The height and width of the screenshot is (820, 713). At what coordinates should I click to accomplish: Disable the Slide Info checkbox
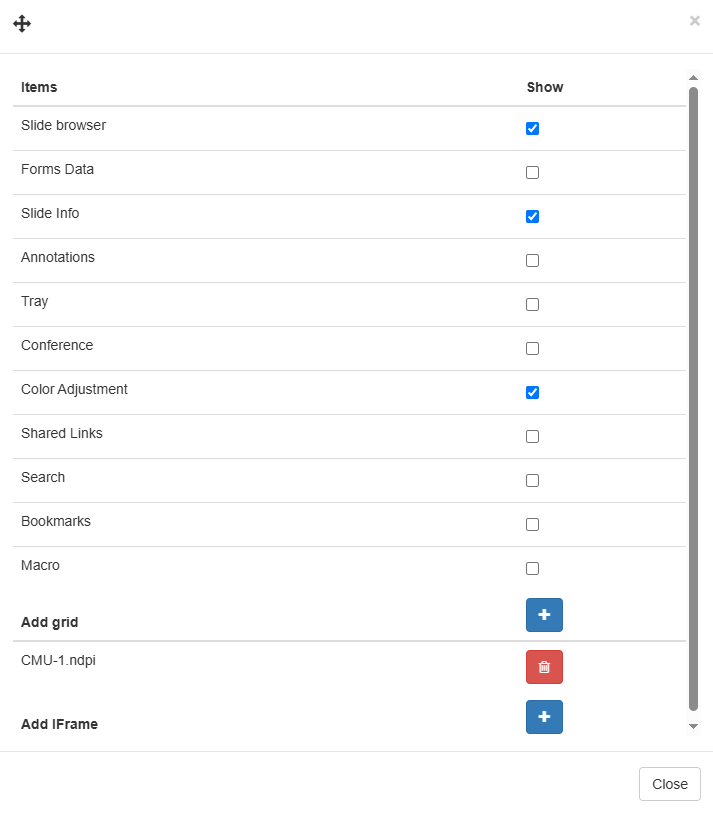pos(533,217)
